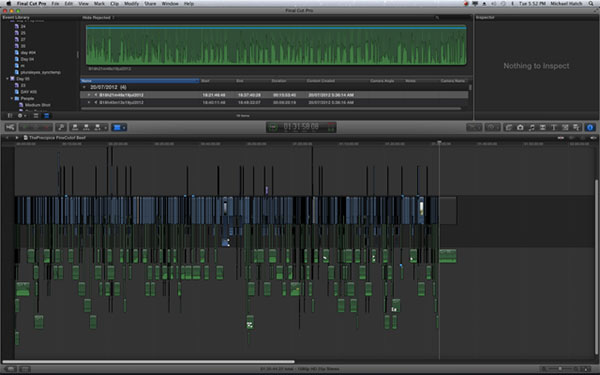Toggle the audio meters in Dashboard
This screenshot has height=375, width=600.
pyautogui.click(x=331, y=127)
